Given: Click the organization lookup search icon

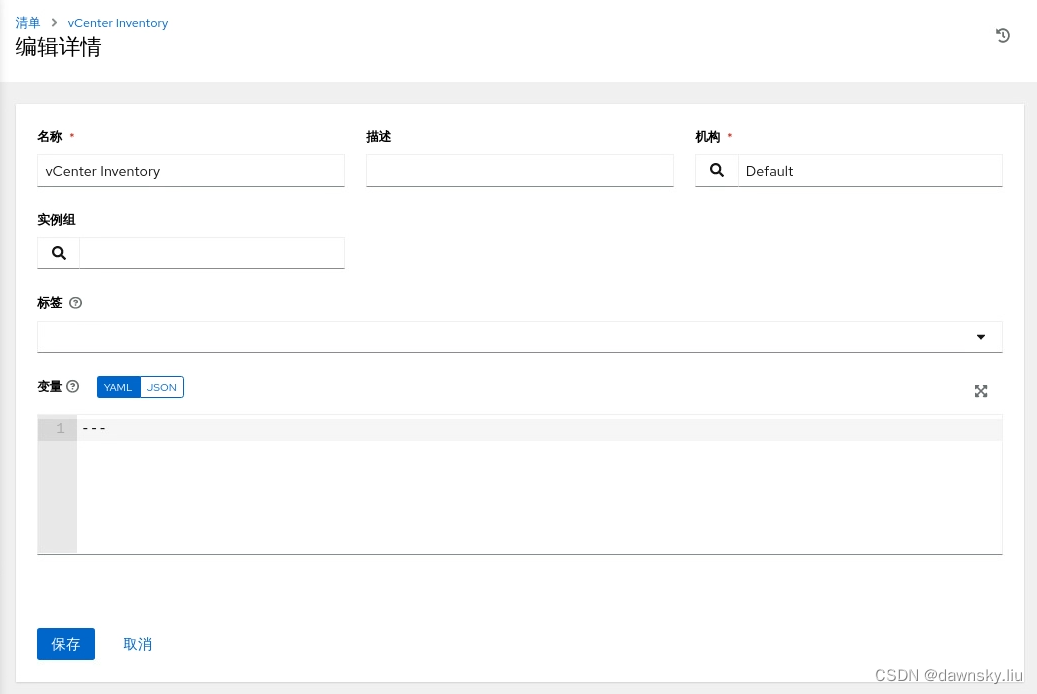Looking at the screenshot, I should coord(716,171).
